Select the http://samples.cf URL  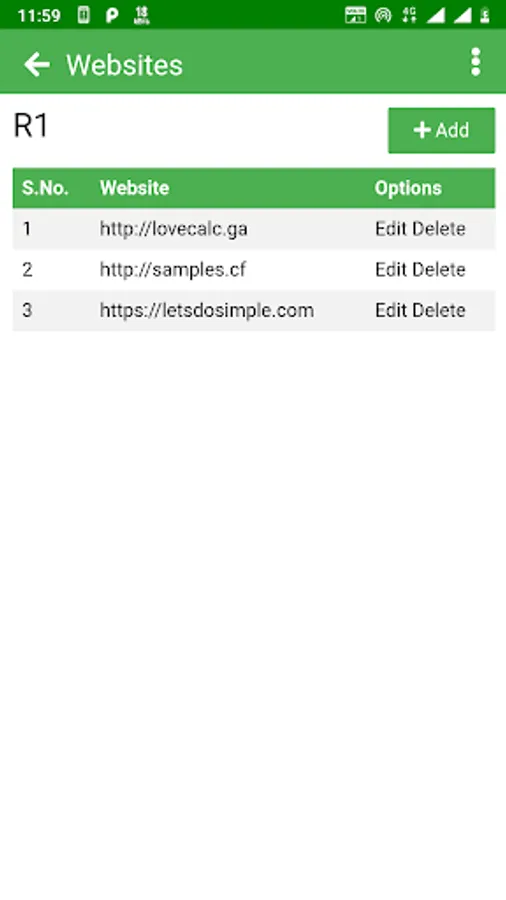(173, 270)
